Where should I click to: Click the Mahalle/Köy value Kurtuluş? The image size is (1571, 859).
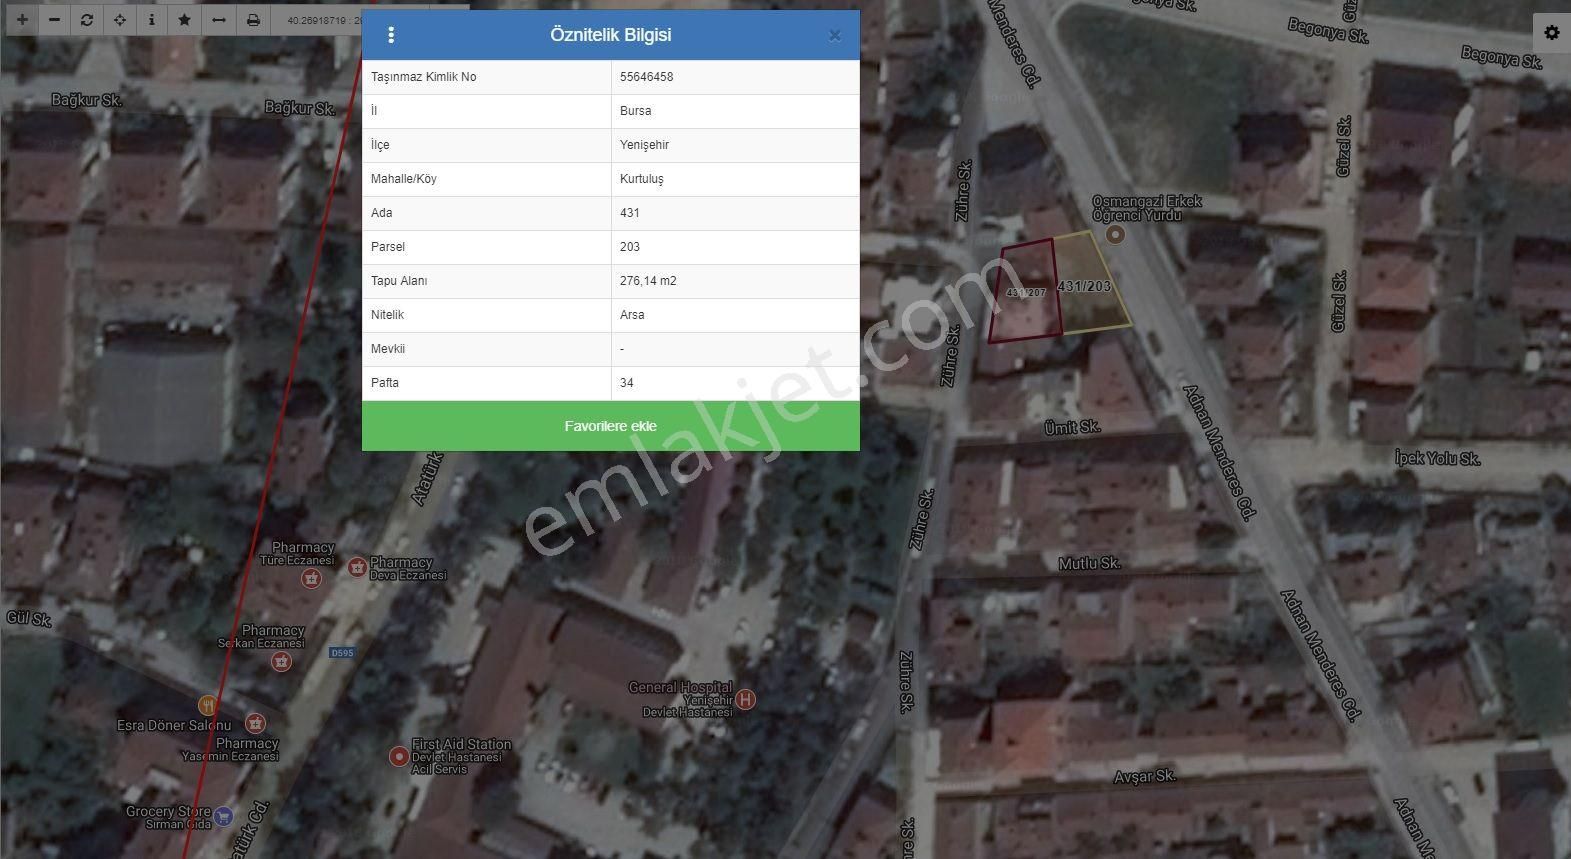tap(642, 179)
